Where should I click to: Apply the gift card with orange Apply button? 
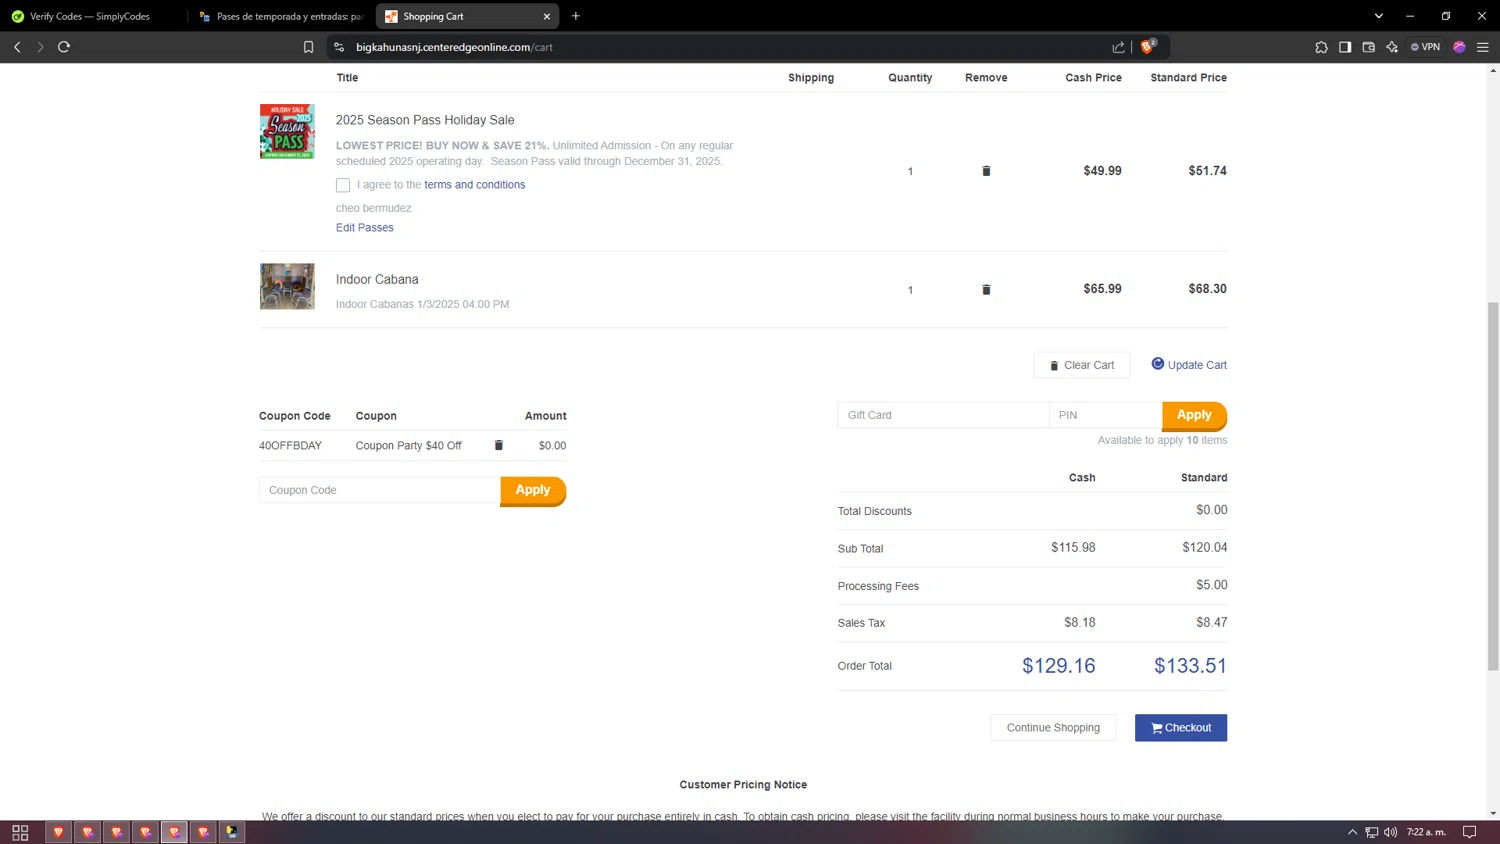click(x=1194, y=415)
